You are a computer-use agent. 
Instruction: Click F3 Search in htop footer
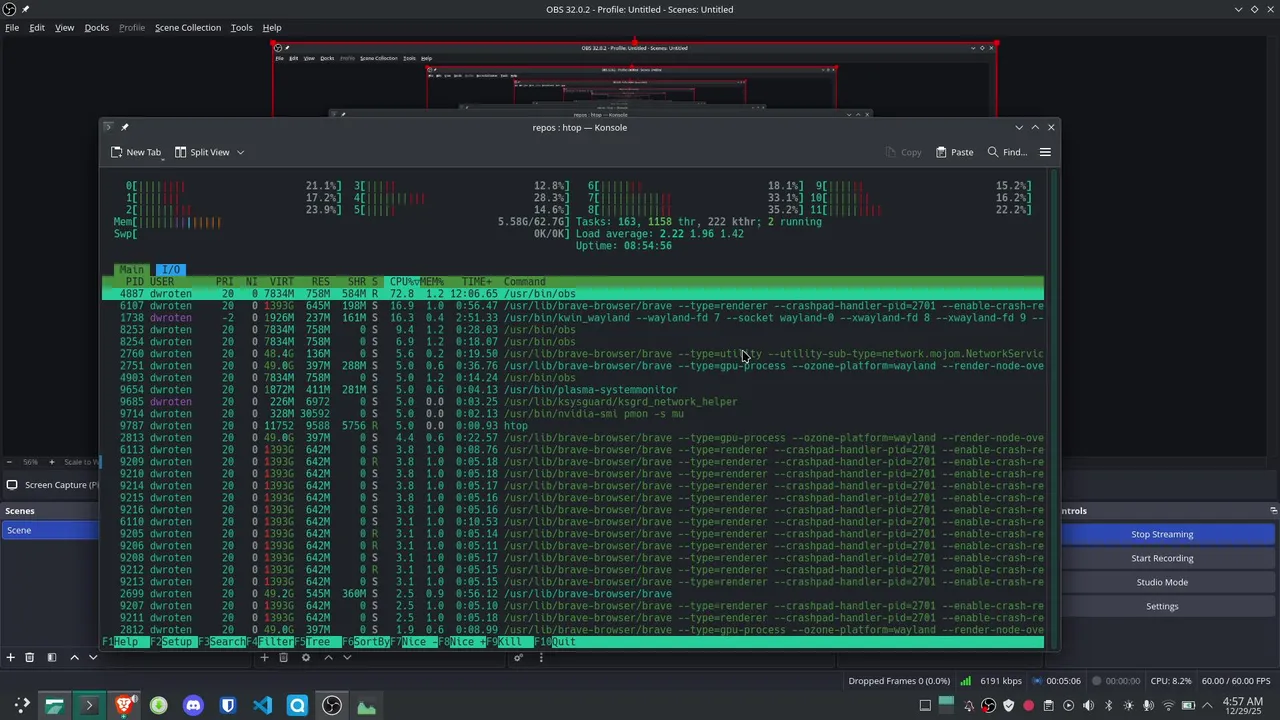pos(221,642)
